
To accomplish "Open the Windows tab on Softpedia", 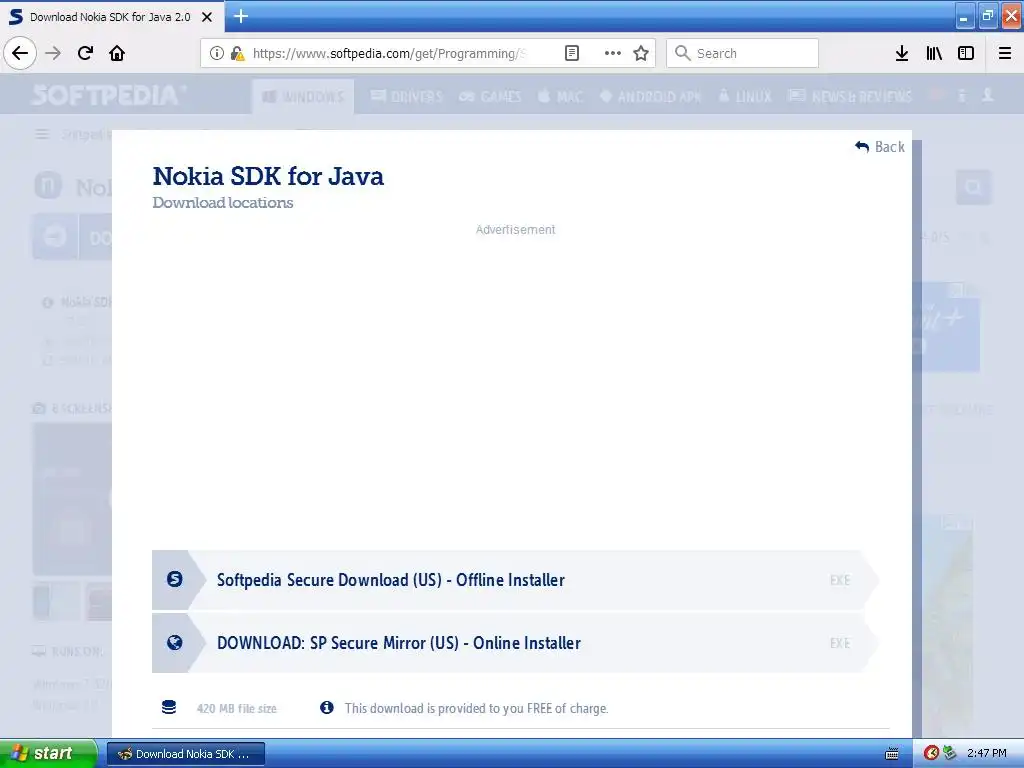I will click(303, 97).
